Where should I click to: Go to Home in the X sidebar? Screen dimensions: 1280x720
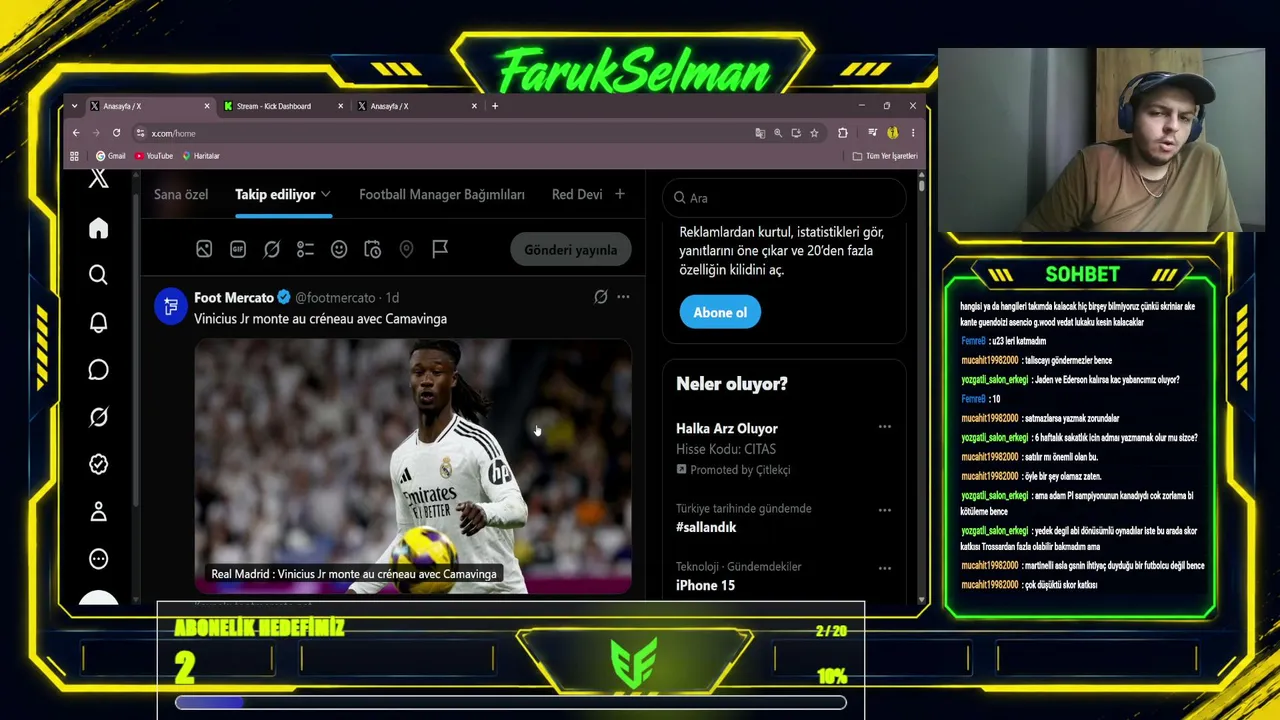(x=98, y=228)
